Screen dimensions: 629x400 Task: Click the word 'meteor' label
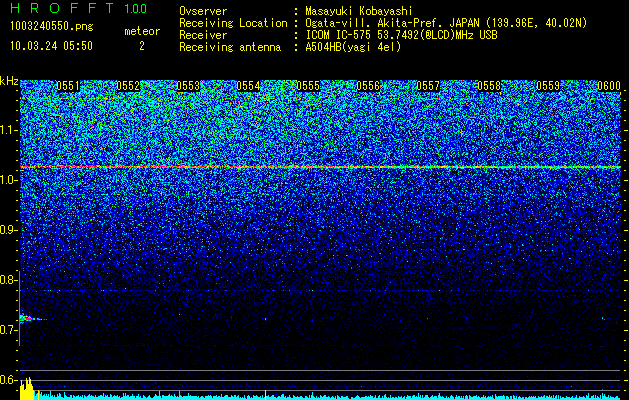tap(142, 31)
